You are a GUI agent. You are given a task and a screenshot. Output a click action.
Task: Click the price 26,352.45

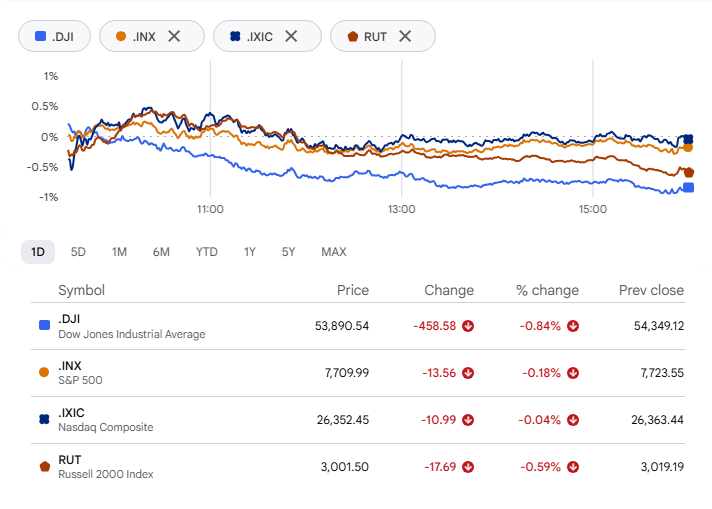[343, 420]
